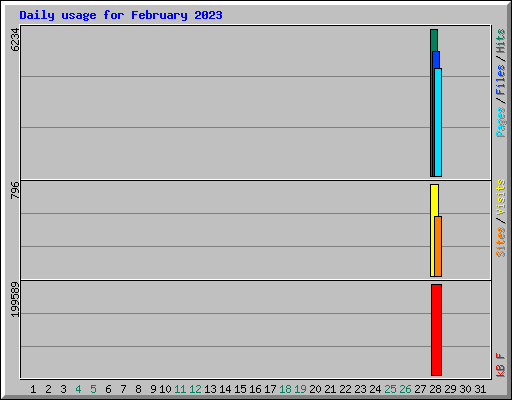This screenshot has width=512, height=400.
Task: Click the green day label 26
Action: [x=405, y=389]
